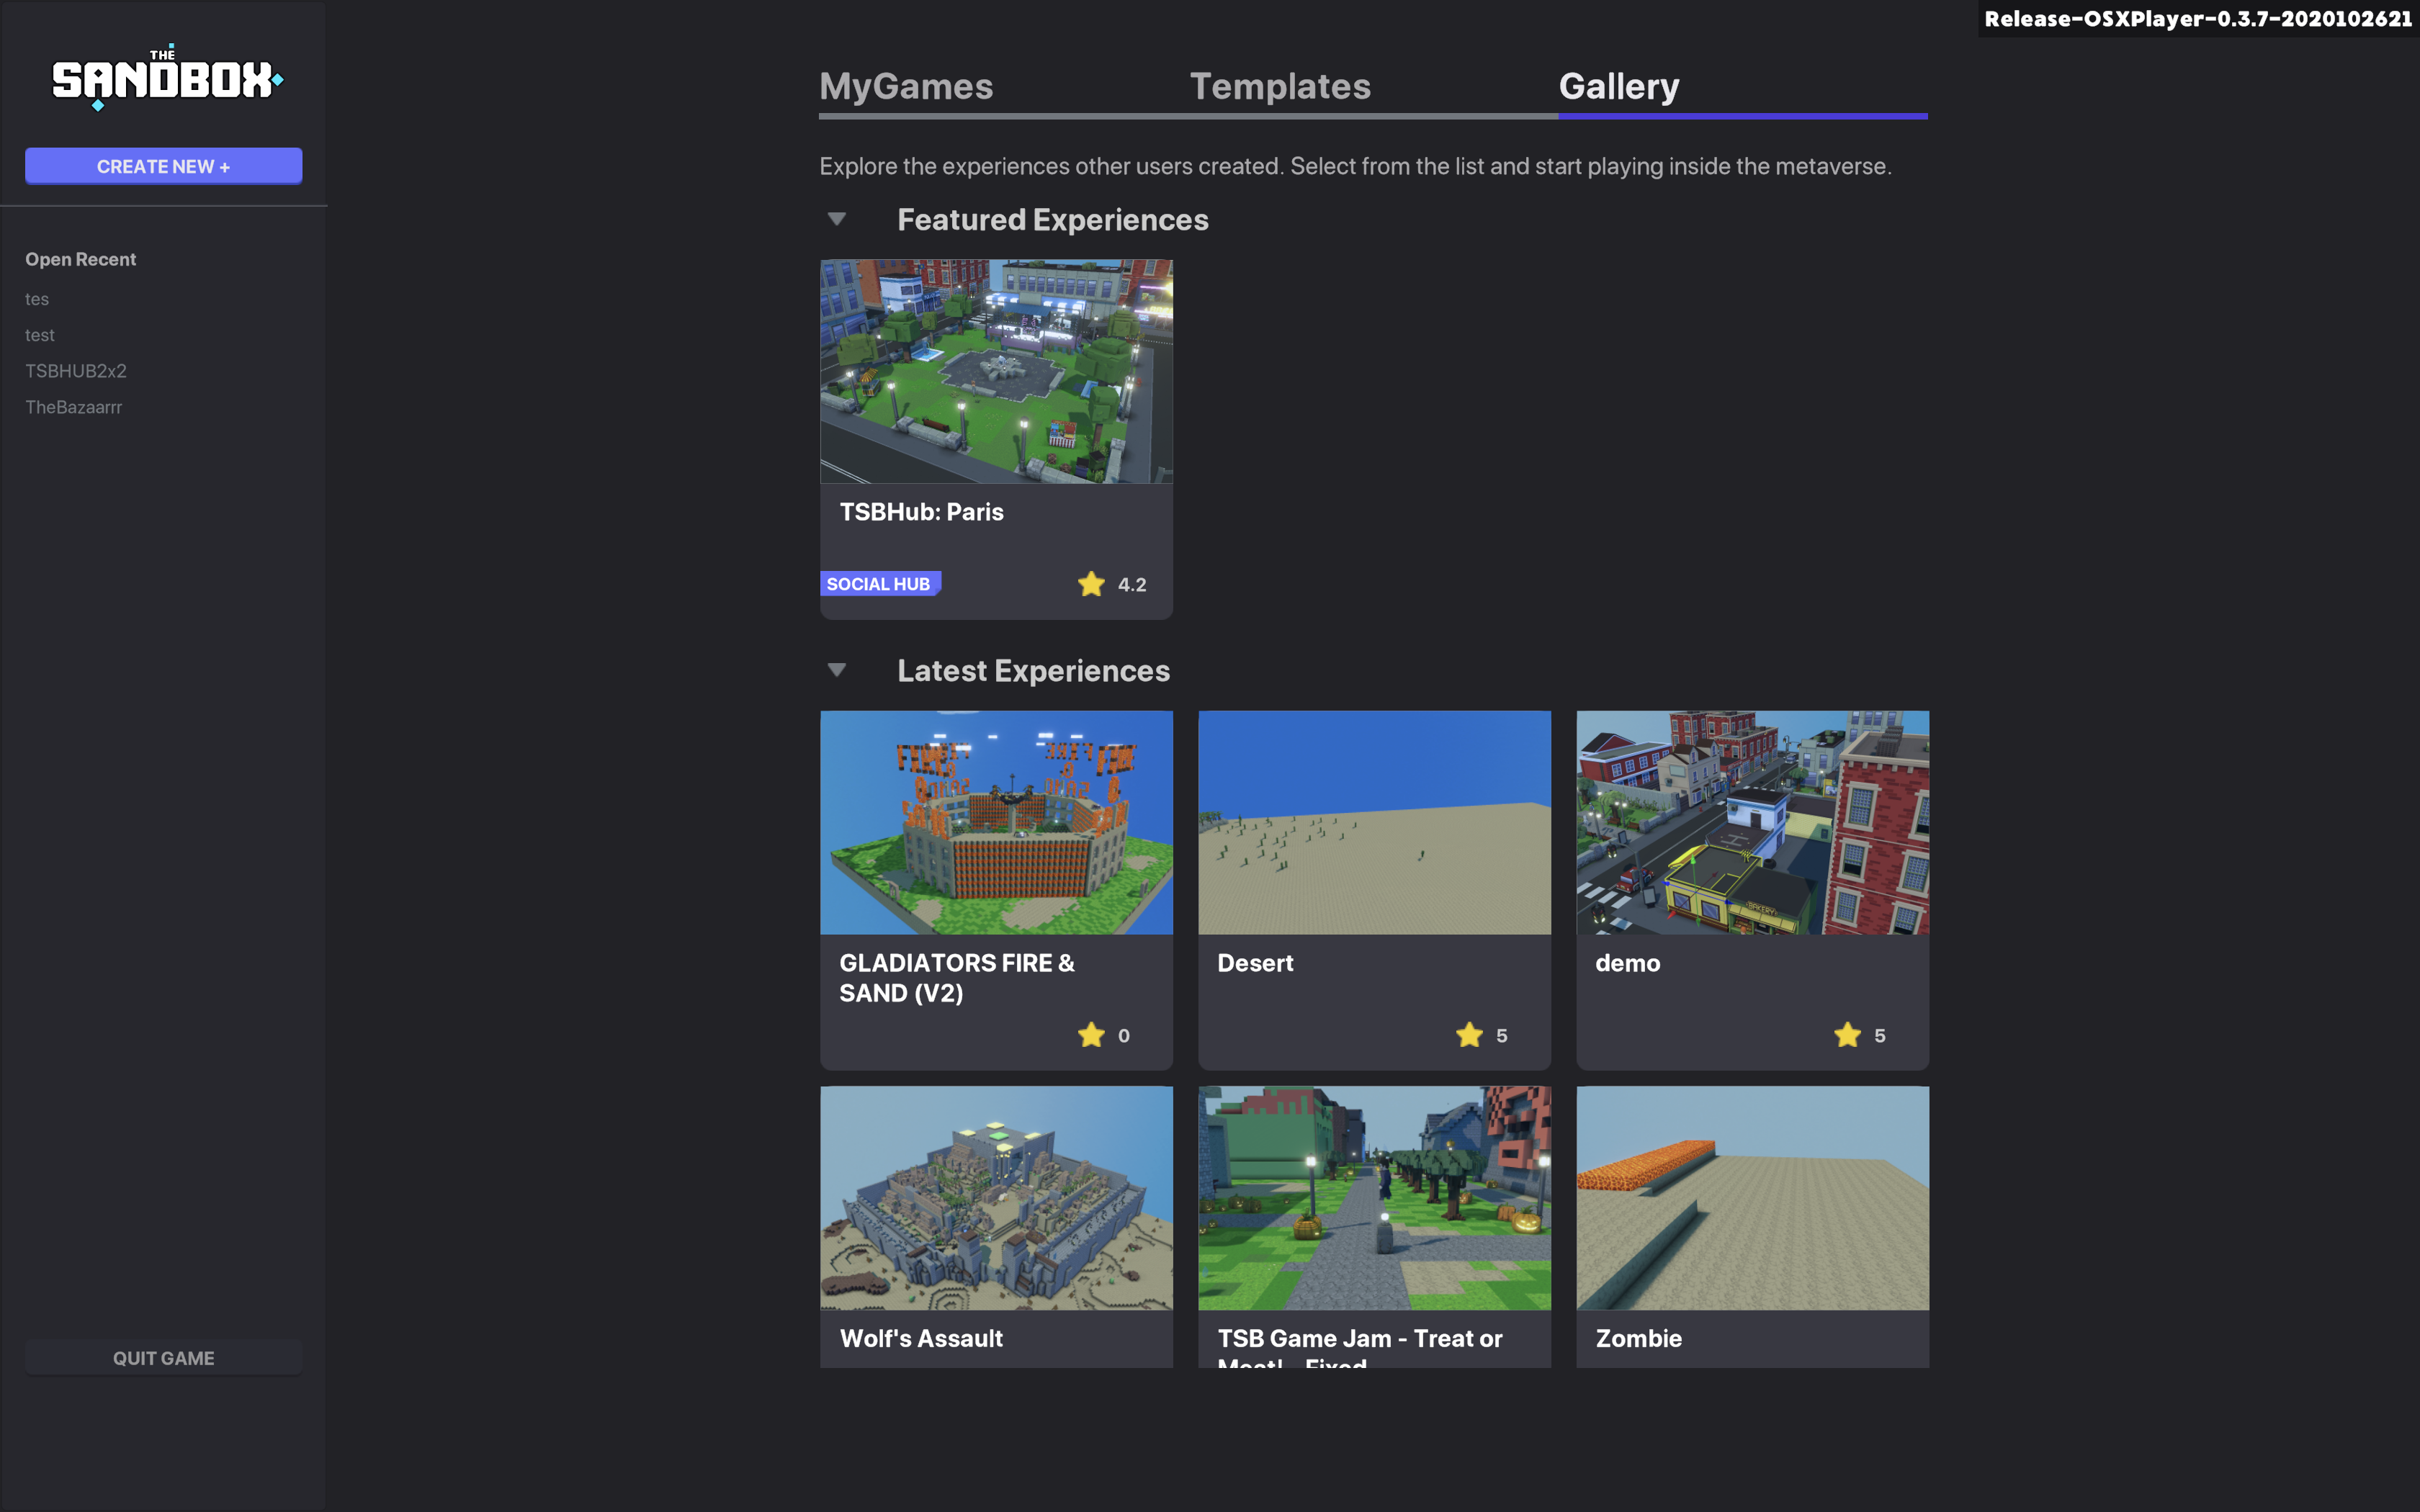2420x1512 pixels.
Task: Click the star icon on GLADIATORS FIRE & SAND card
Action: tap(1091, 1035)
